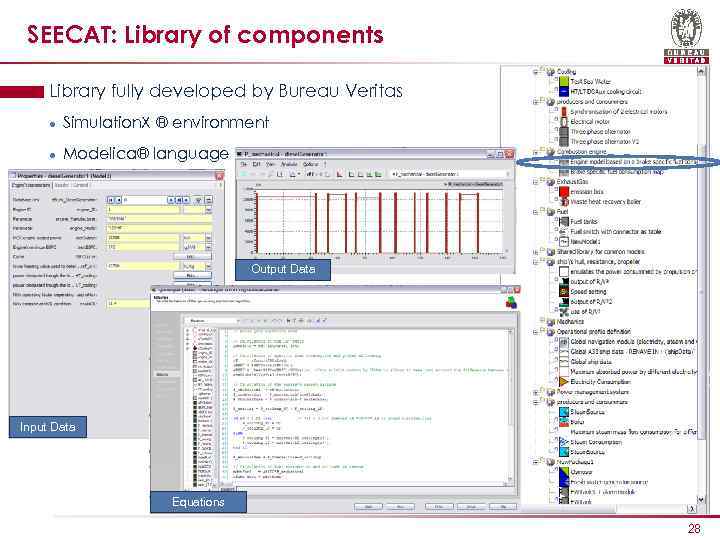Click the Input Data label
Image resolution: width=720 pixels, height=540 pixels.
point(47,427)
